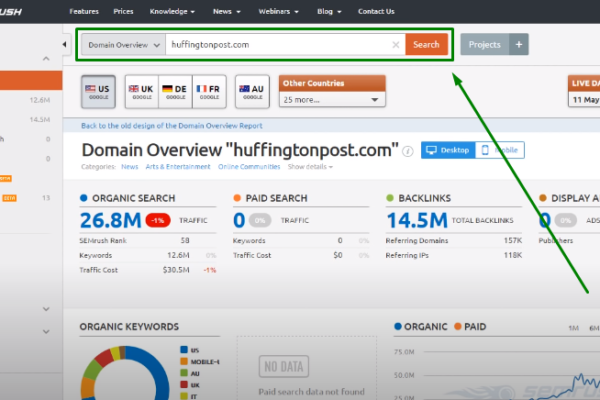Screen dimensions: 600x400
Task: Collapse the sidebar section with up chevron
Action: [46, 59]
